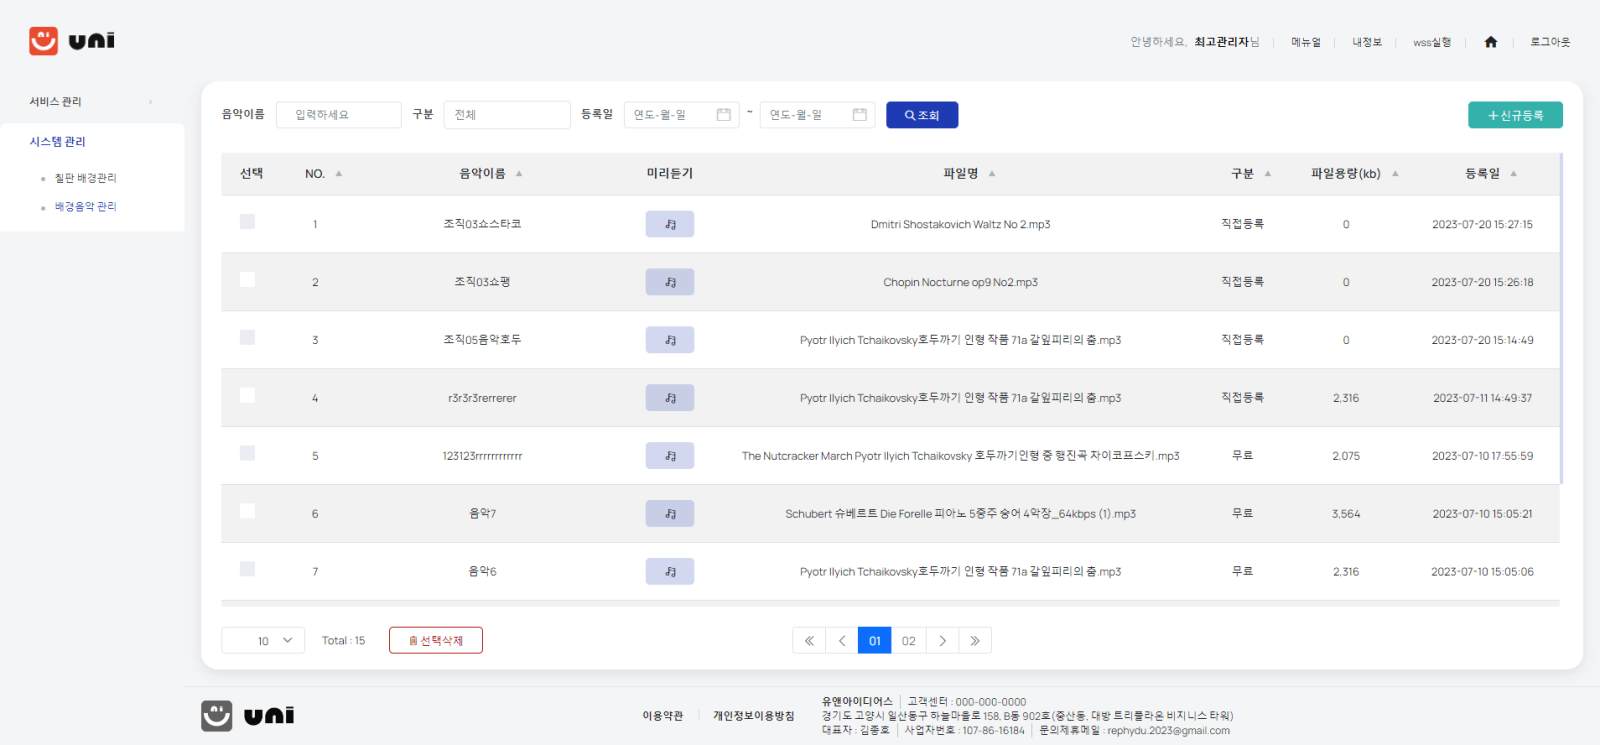Open calendar for end registration date
The width and height of the screenshot is (1600, 745).
859,115
